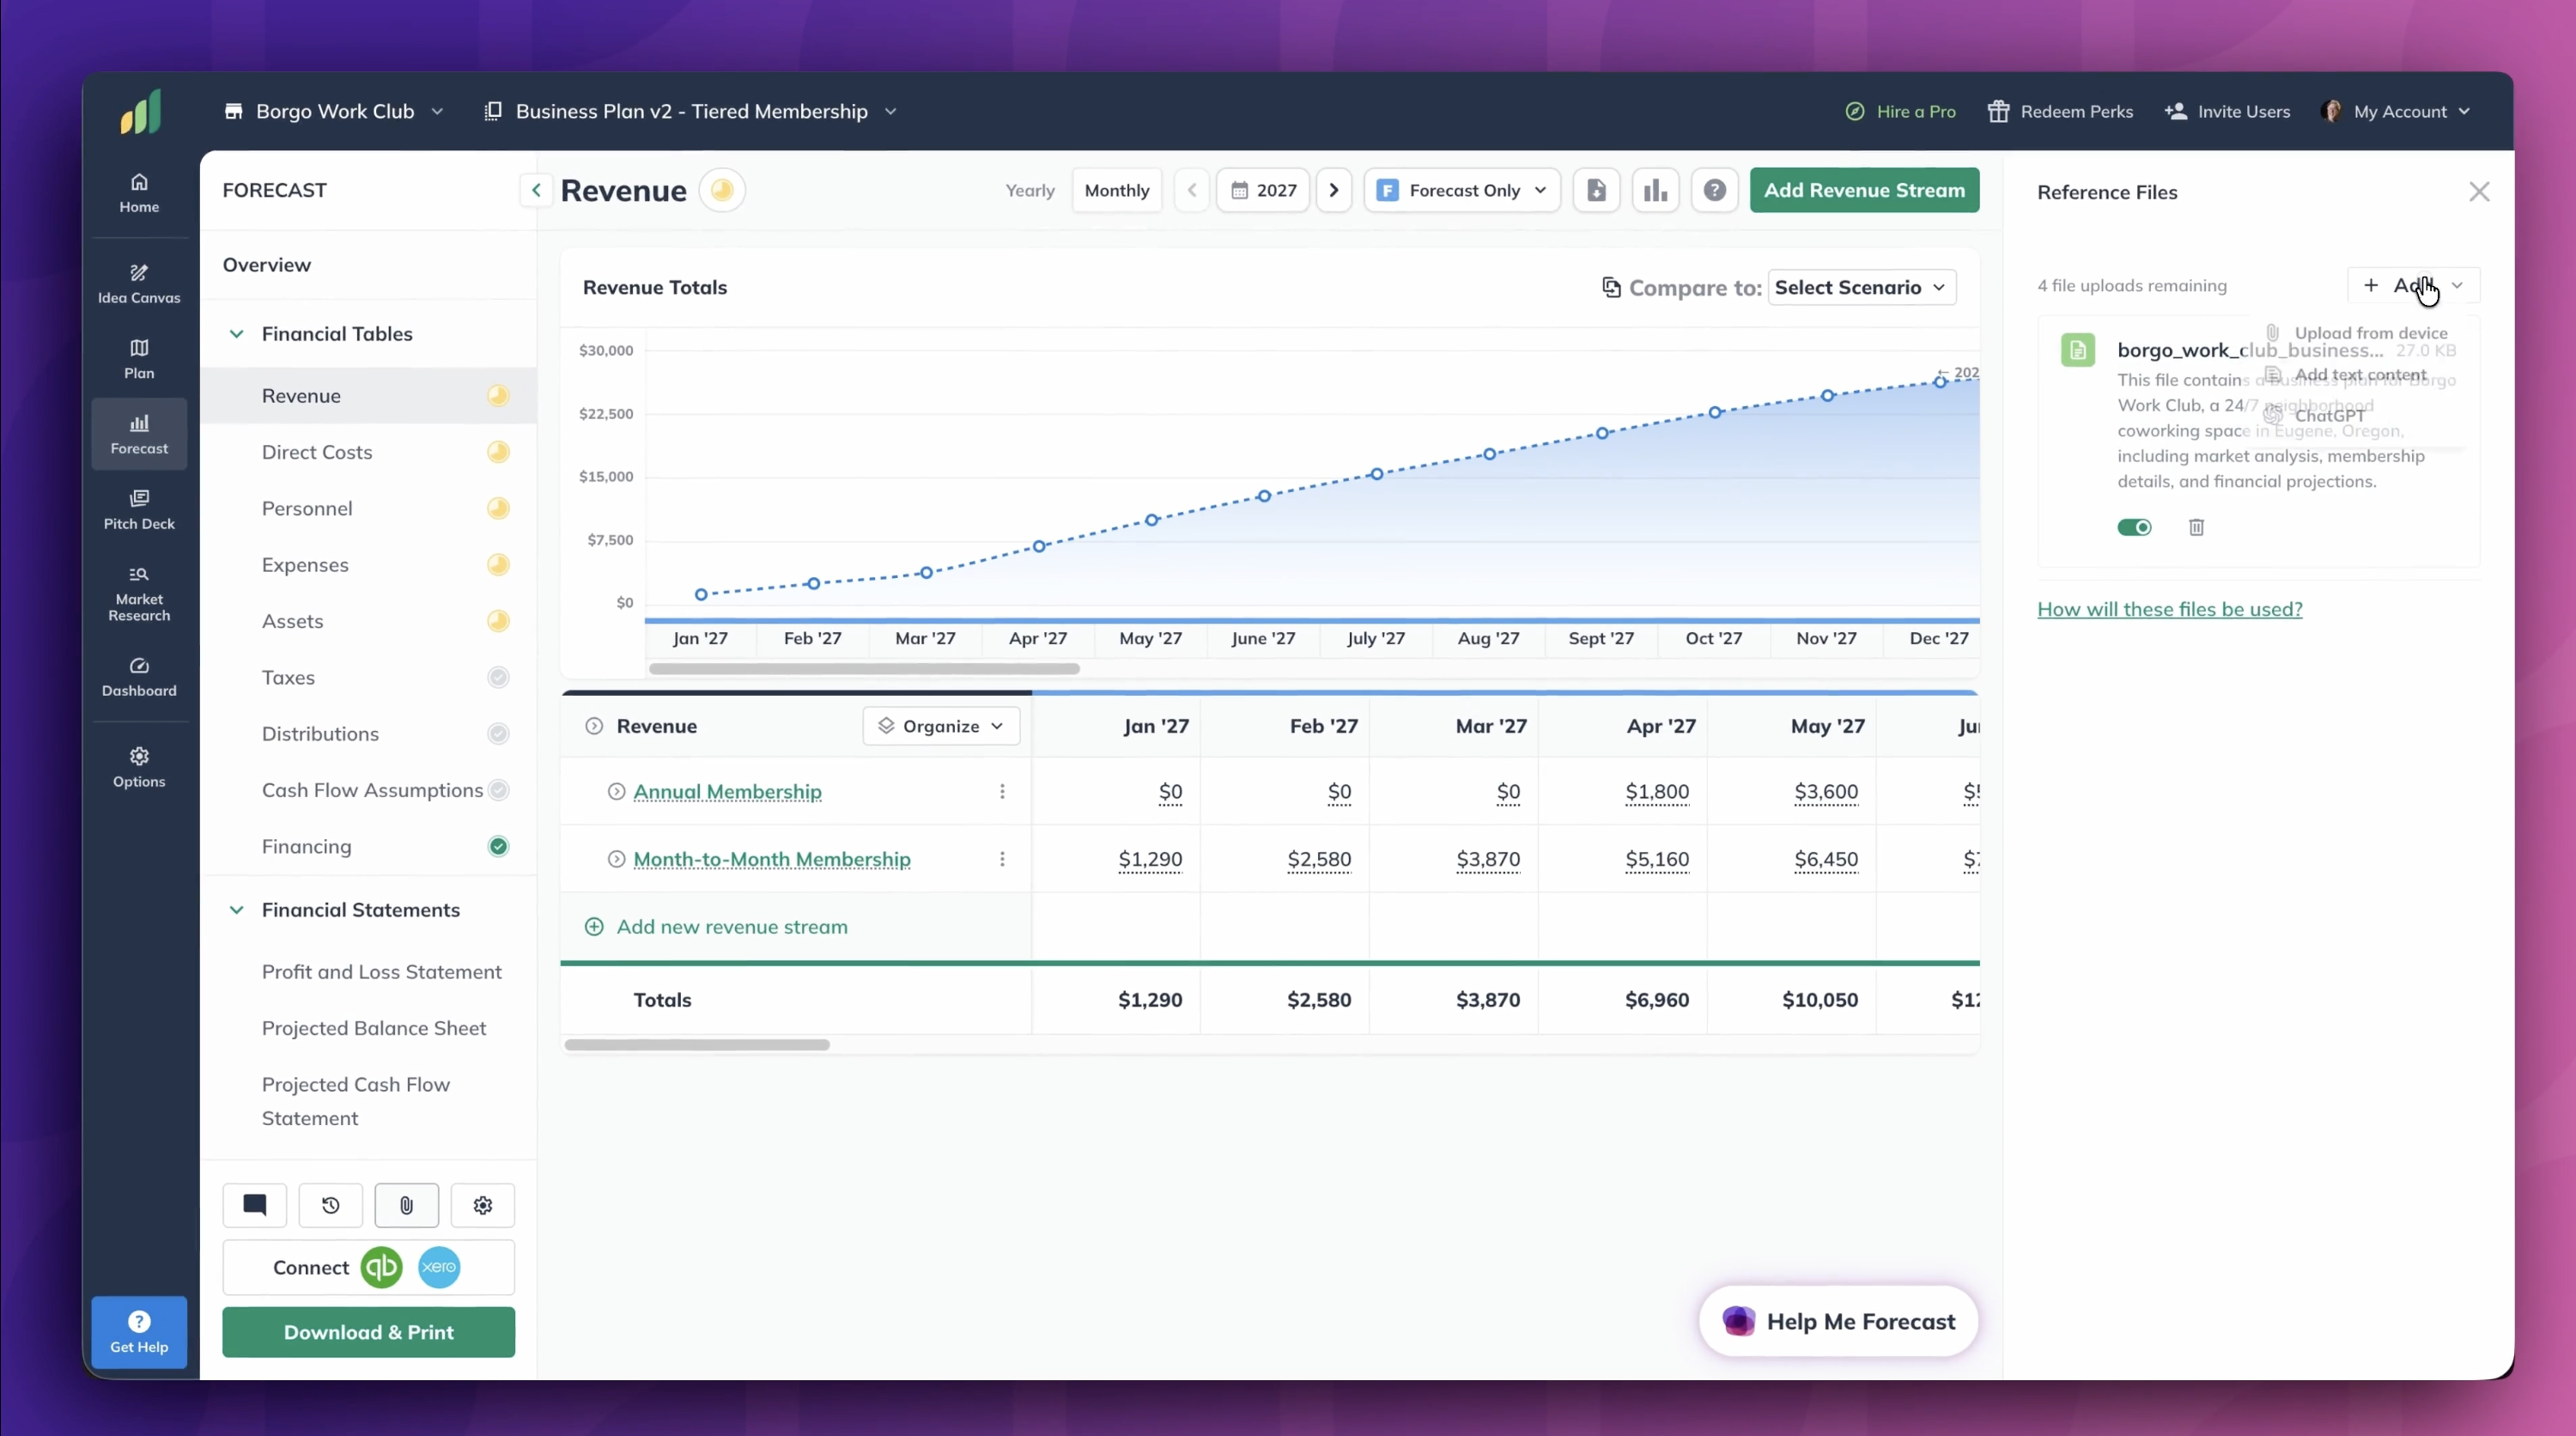Open Pitch Deck section
The image size is (2576, 1436).
coord(139,510)
